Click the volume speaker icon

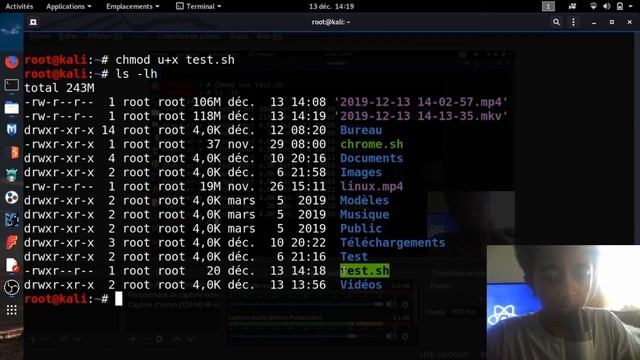(607, 6)
